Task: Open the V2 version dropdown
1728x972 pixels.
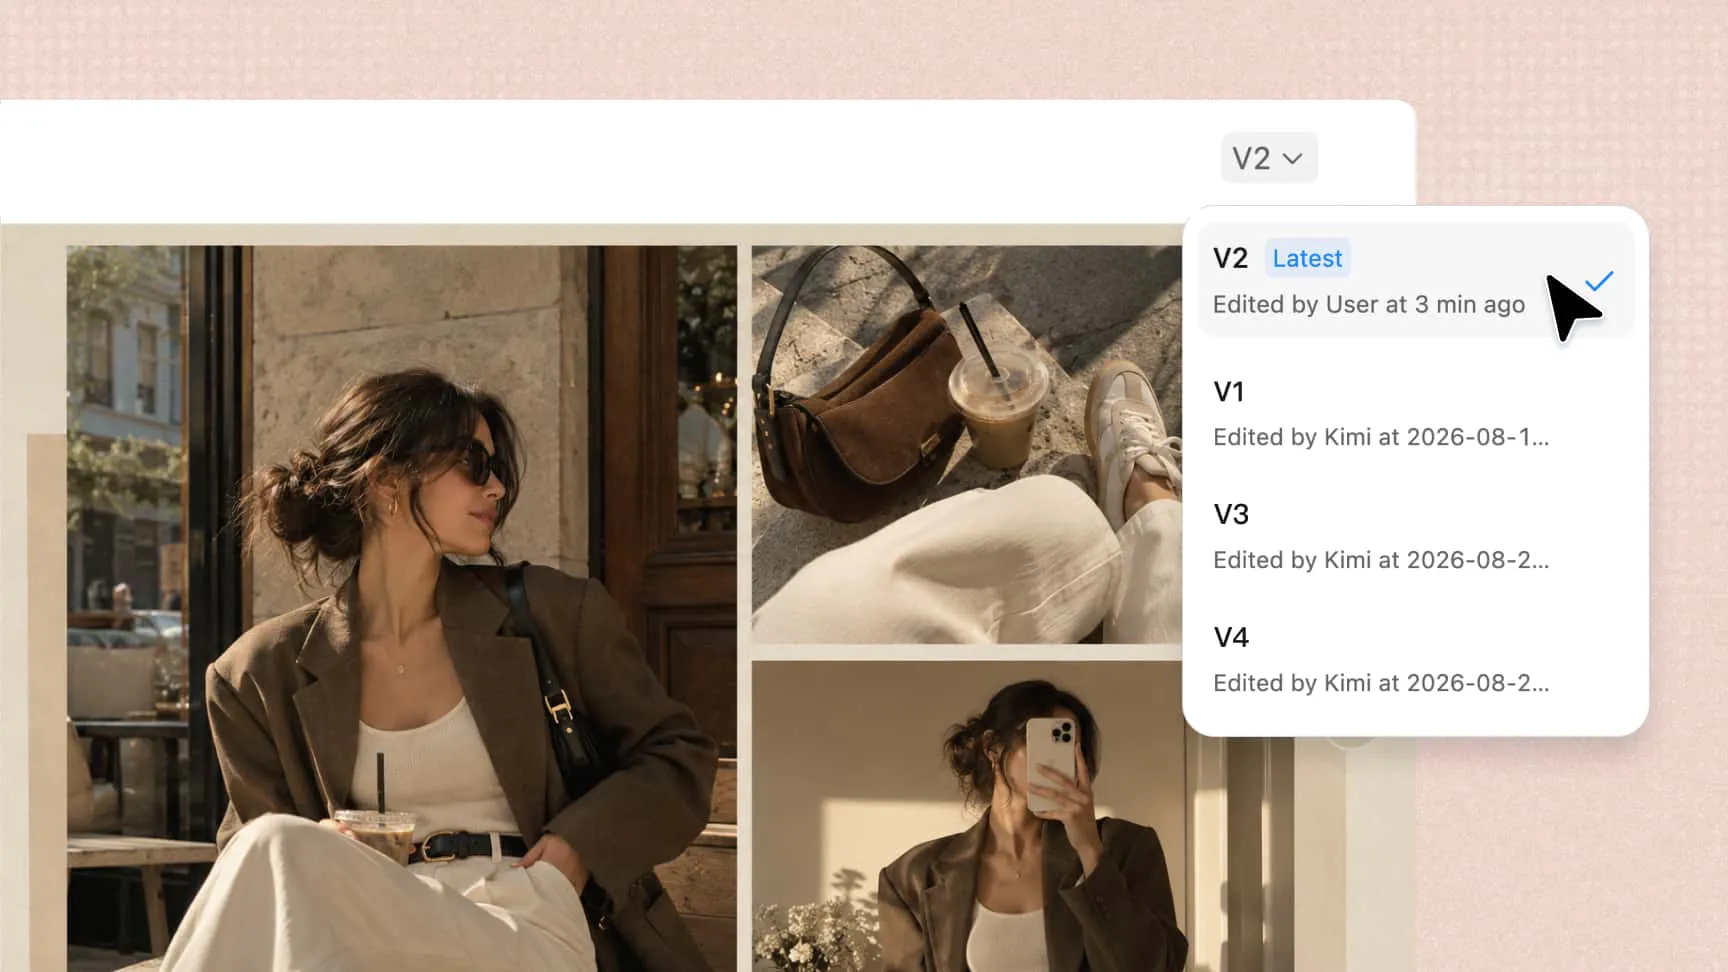Action: click(1269, 158)
